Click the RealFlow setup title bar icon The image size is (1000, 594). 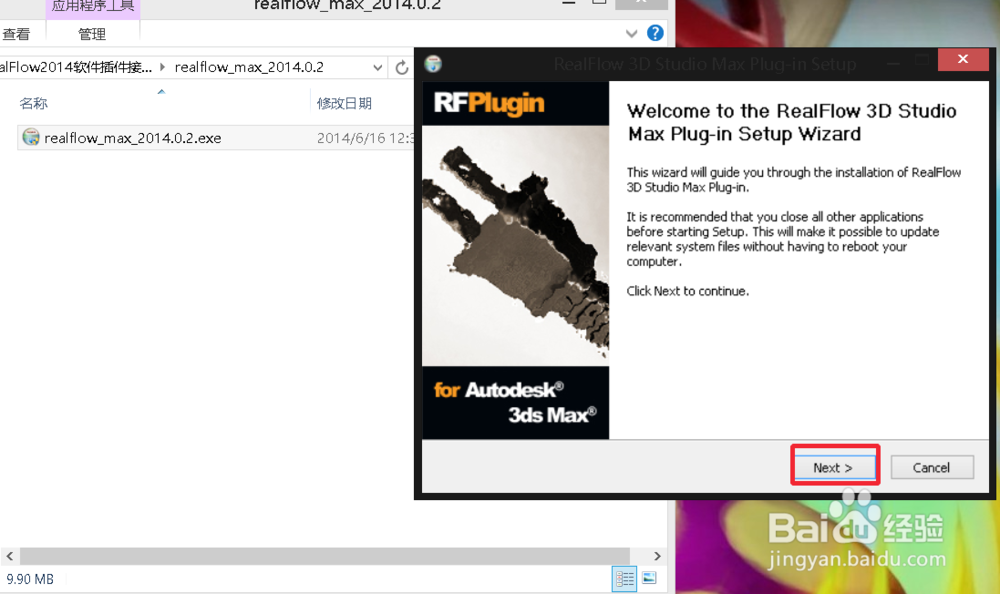[434, 64]
